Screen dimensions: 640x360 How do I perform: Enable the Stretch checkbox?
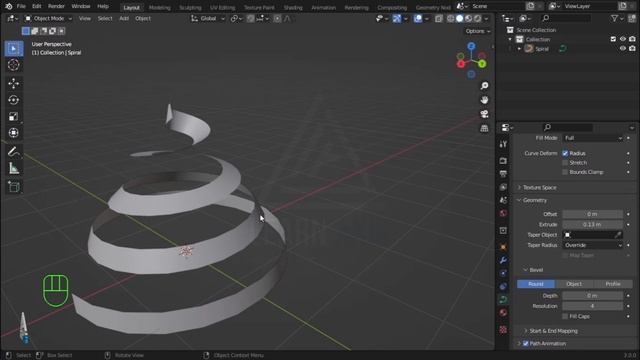[565, 163]
